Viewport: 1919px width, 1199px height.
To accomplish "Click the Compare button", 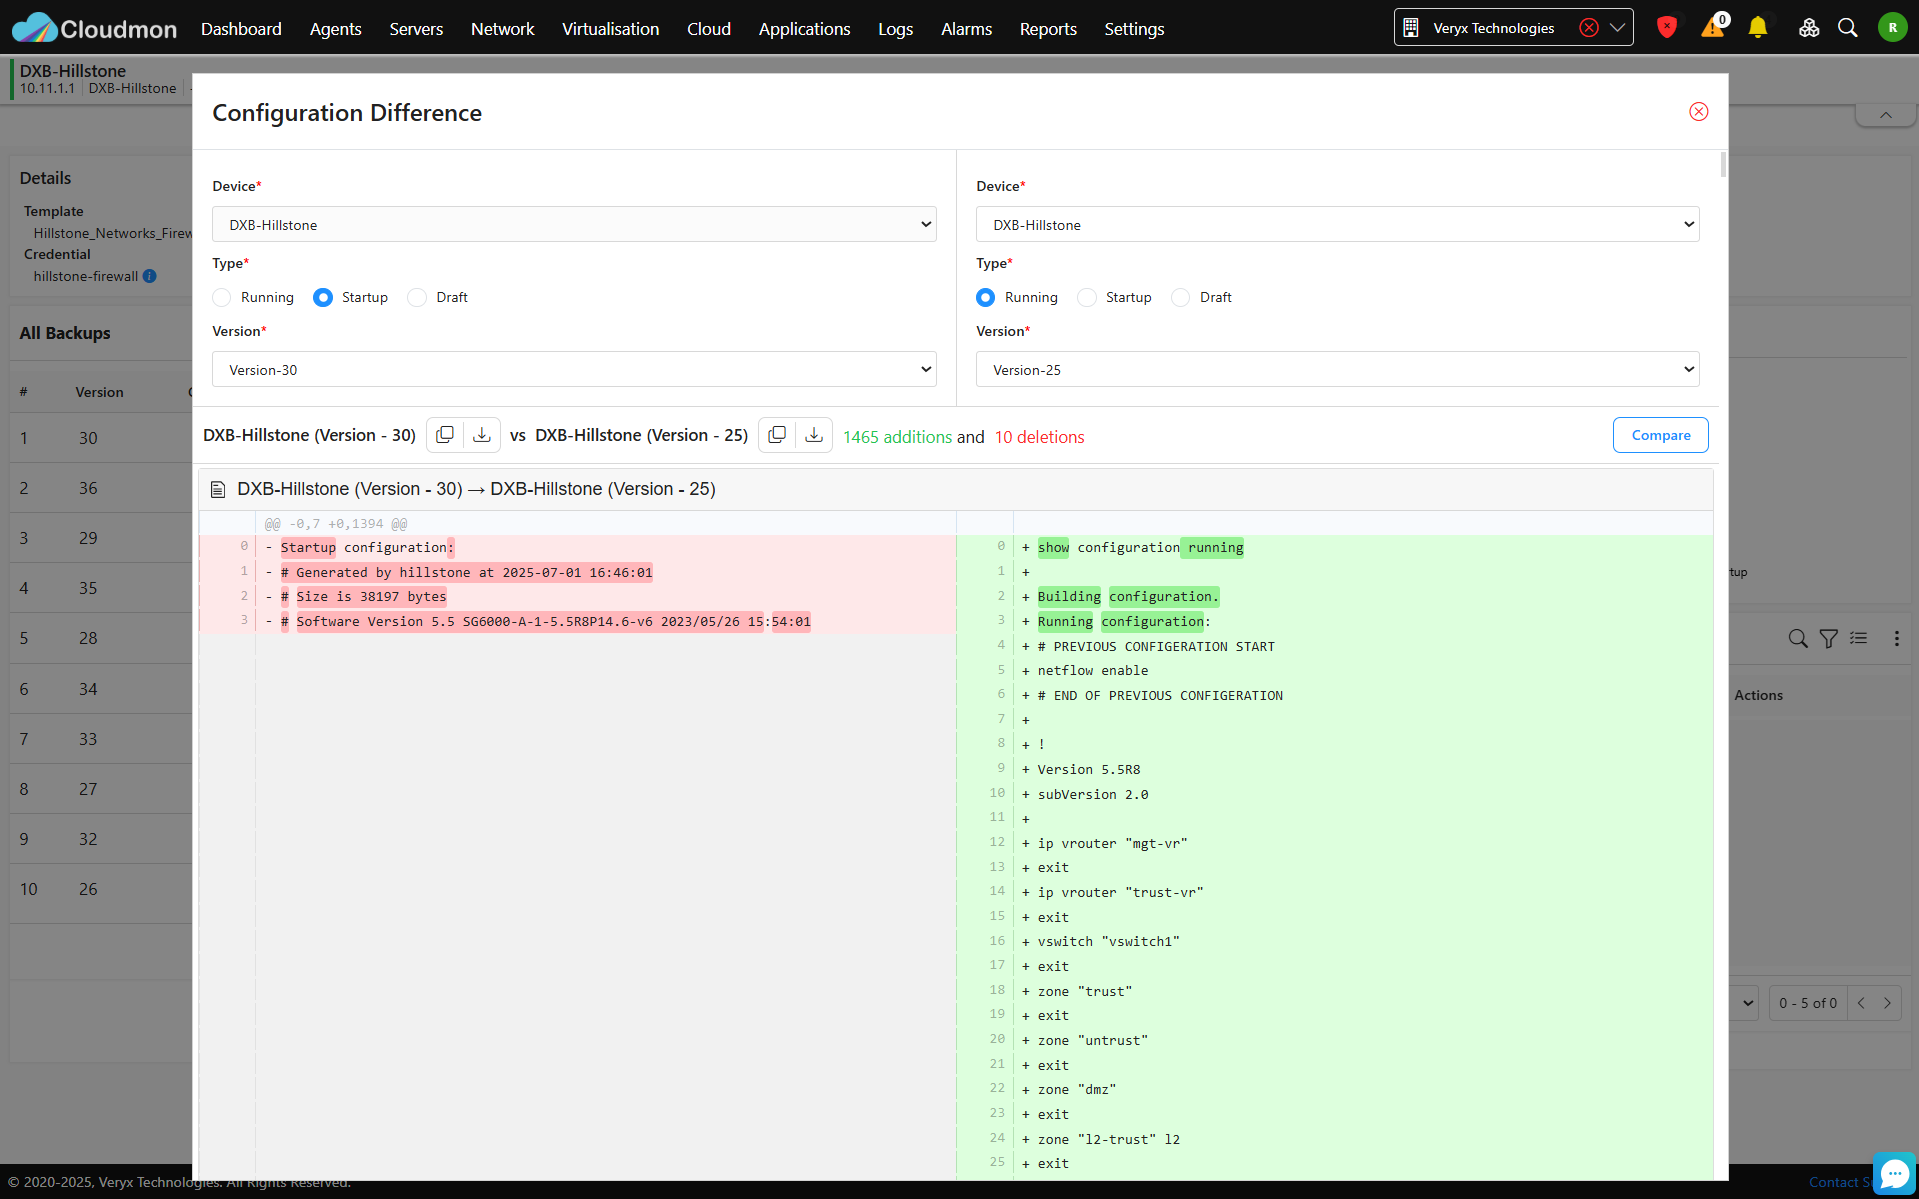I will click(x=1660, y=435).
